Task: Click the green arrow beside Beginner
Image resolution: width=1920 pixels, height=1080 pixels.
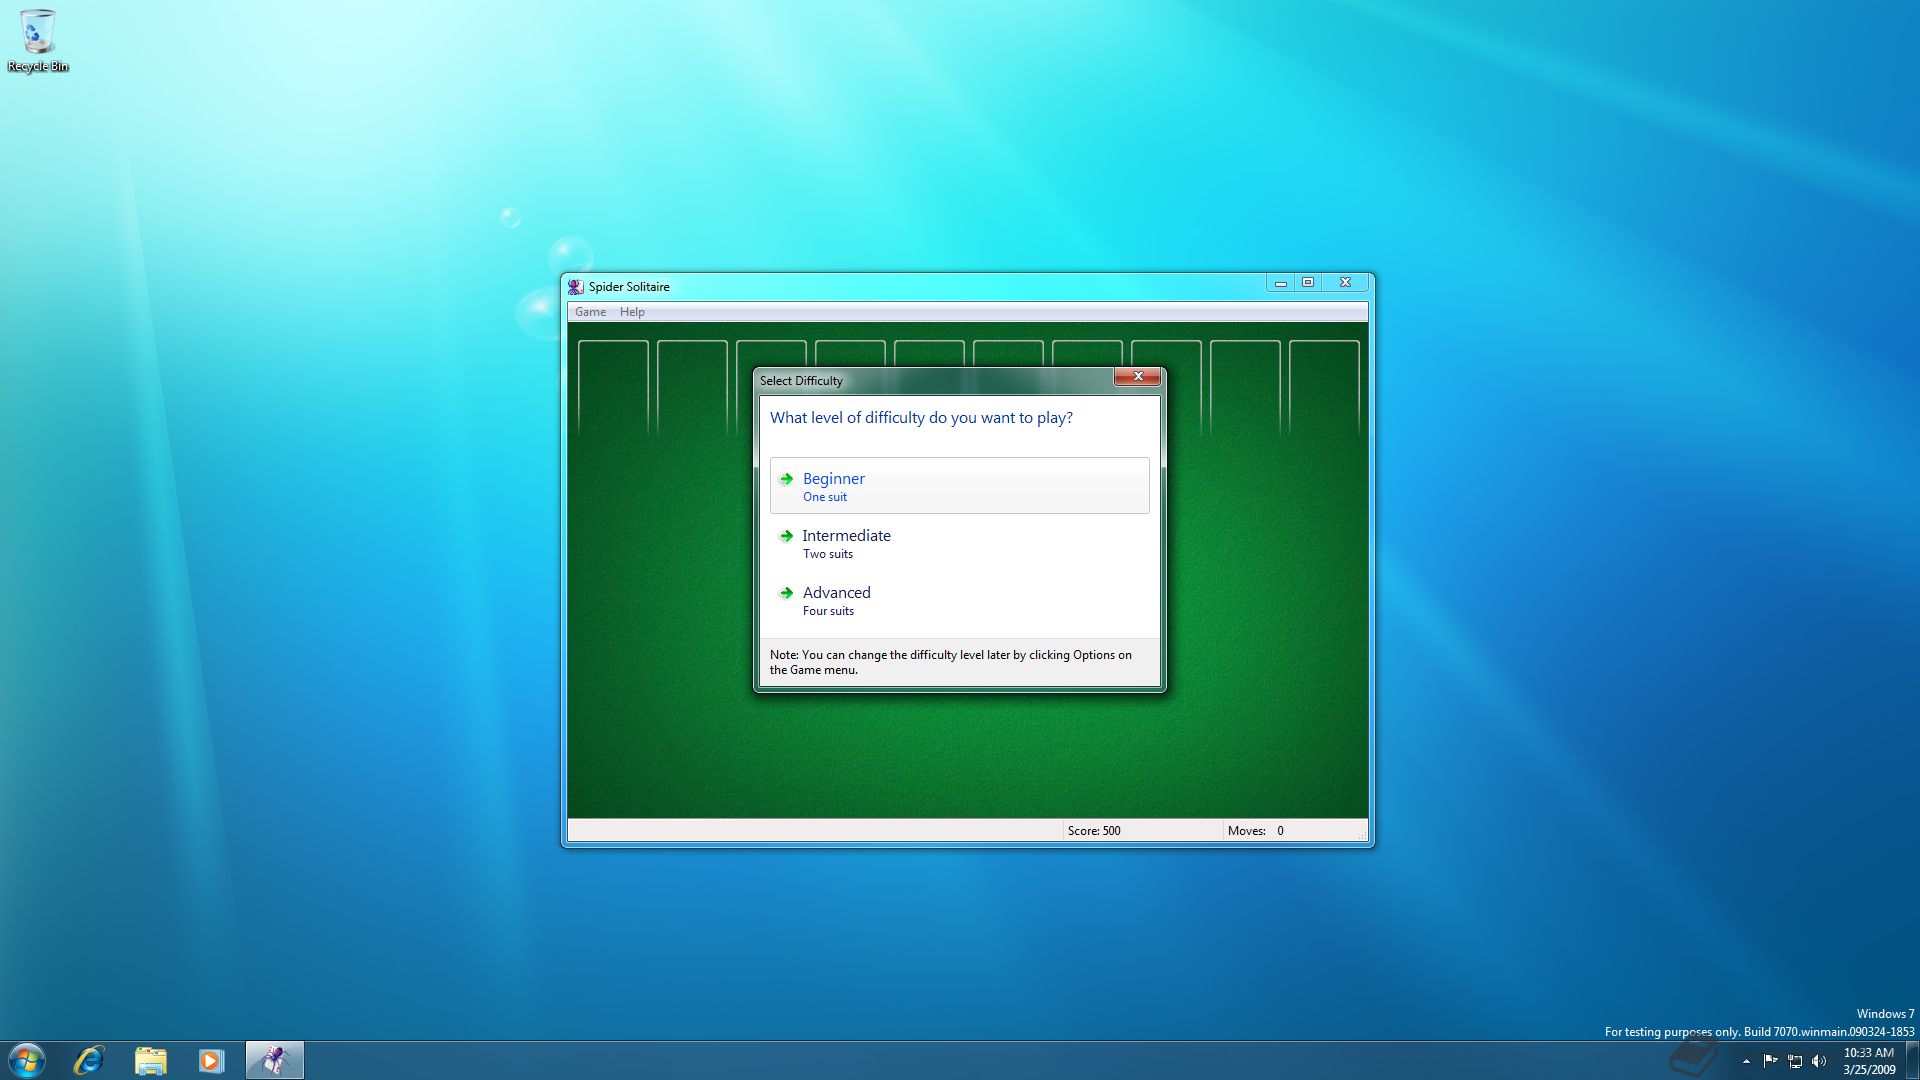Action: click(x=787, y=479)
